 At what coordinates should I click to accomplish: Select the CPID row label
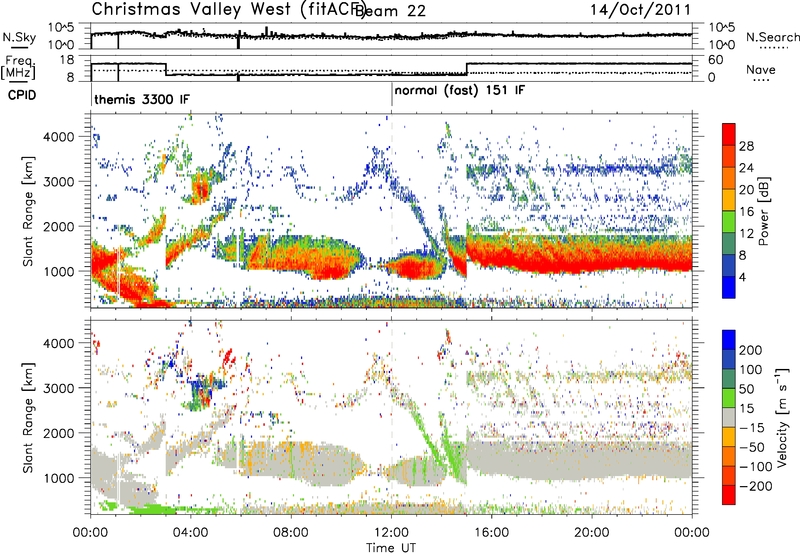tap(22, 95)
